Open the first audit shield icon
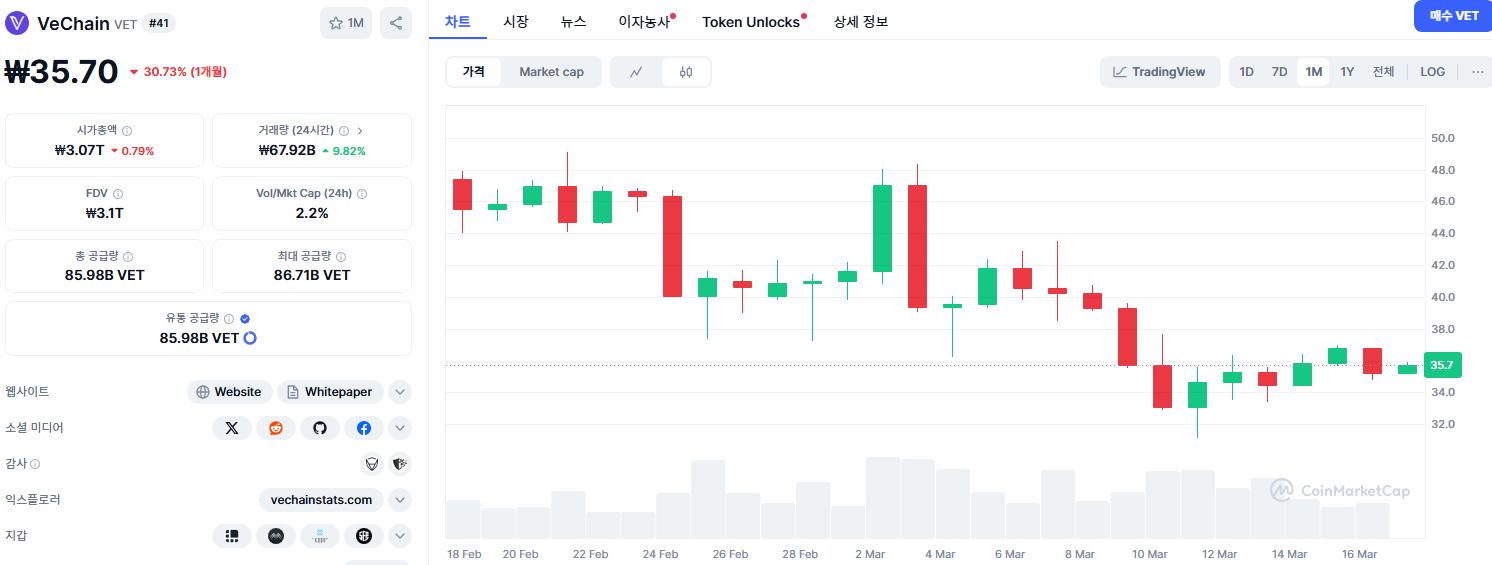The width and height of the screenshot is (1492, 565). pos(373,464)
